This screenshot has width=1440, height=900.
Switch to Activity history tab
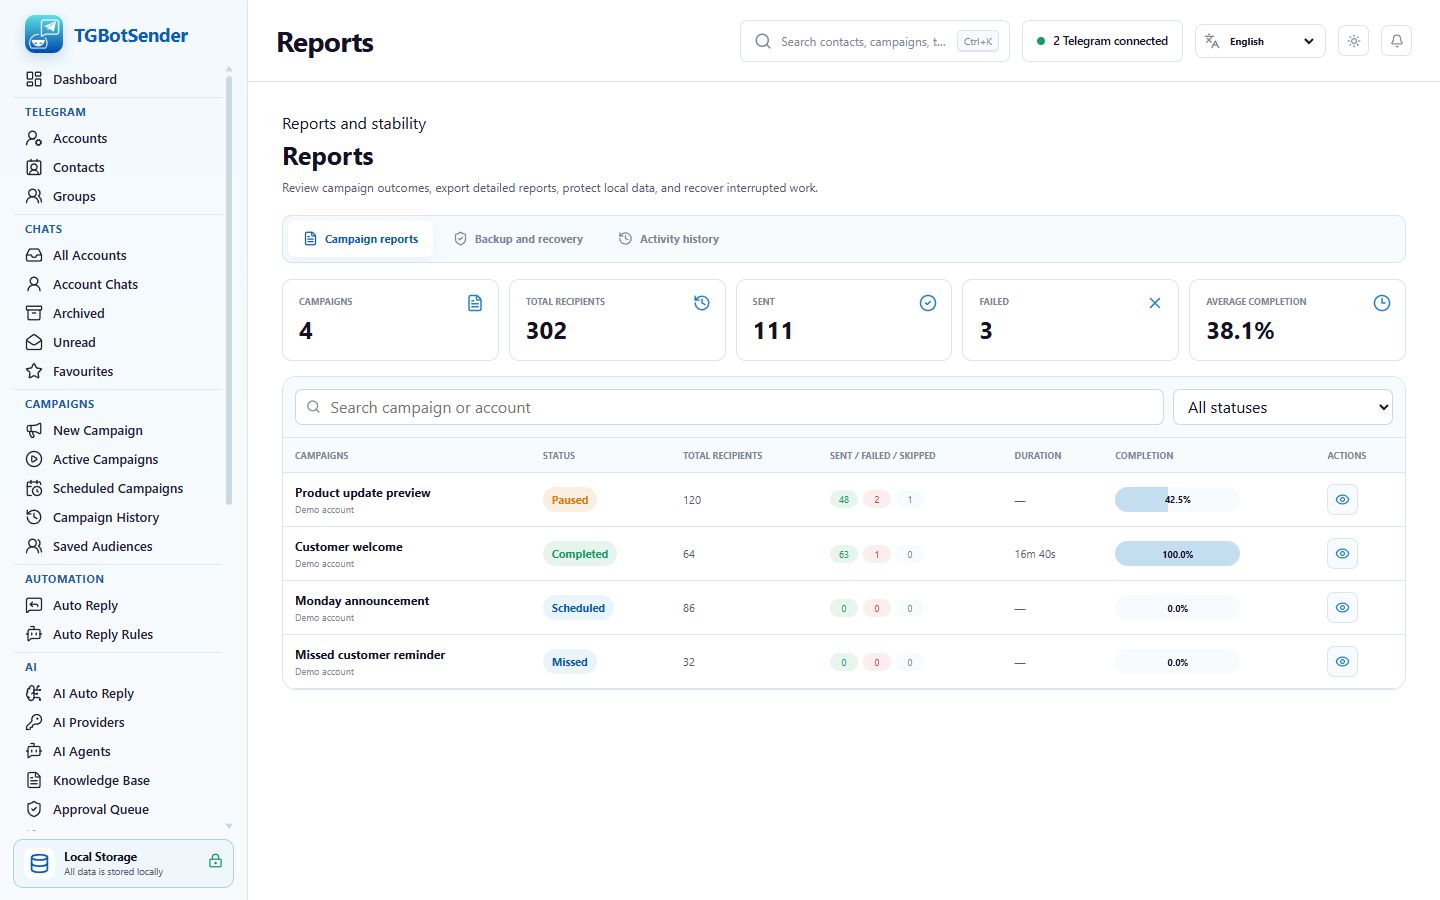point(668,239)
